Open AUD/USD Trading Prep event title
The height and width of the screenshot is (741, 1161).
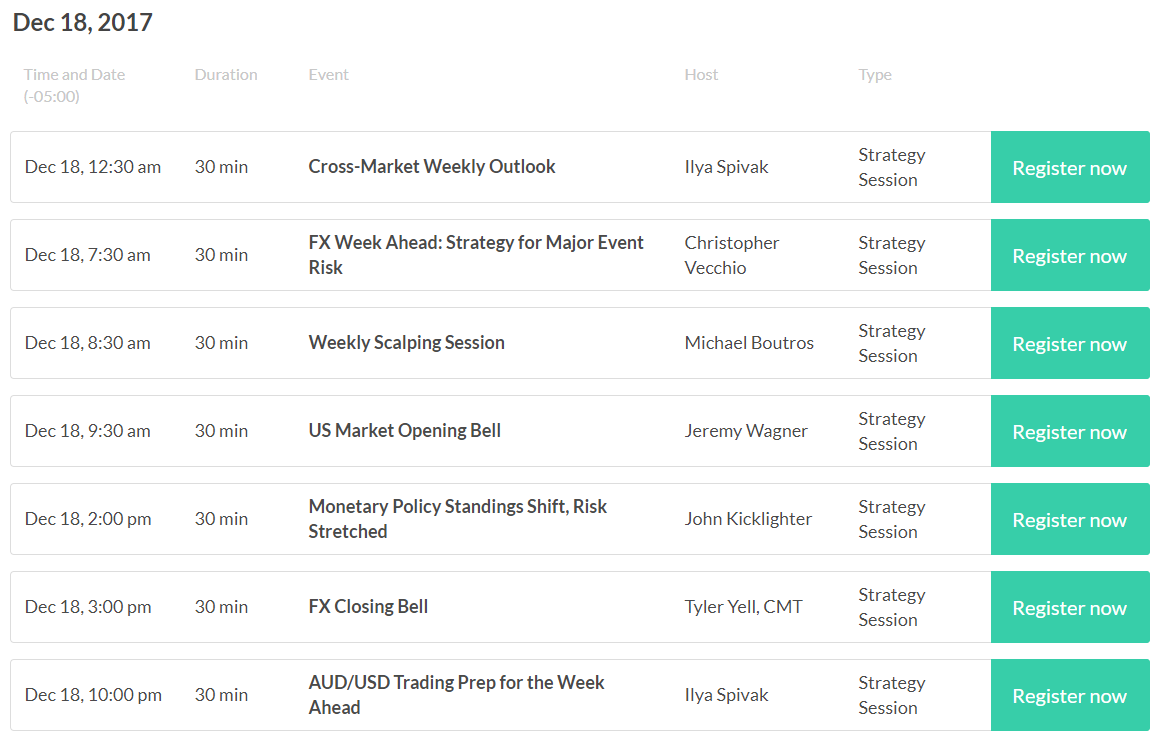[456, 694]
